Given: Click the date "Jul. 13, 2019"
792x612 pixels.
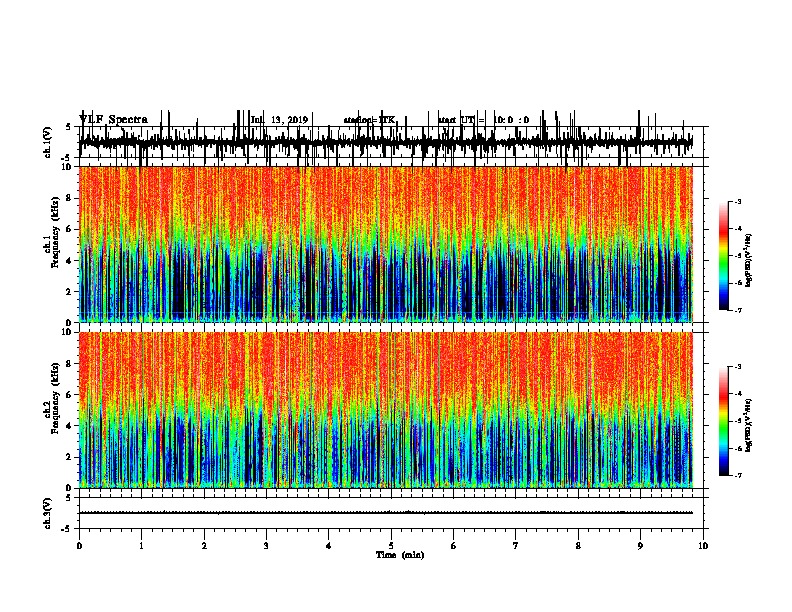Looking at the screenshot, I should click(x=279, y=120).
